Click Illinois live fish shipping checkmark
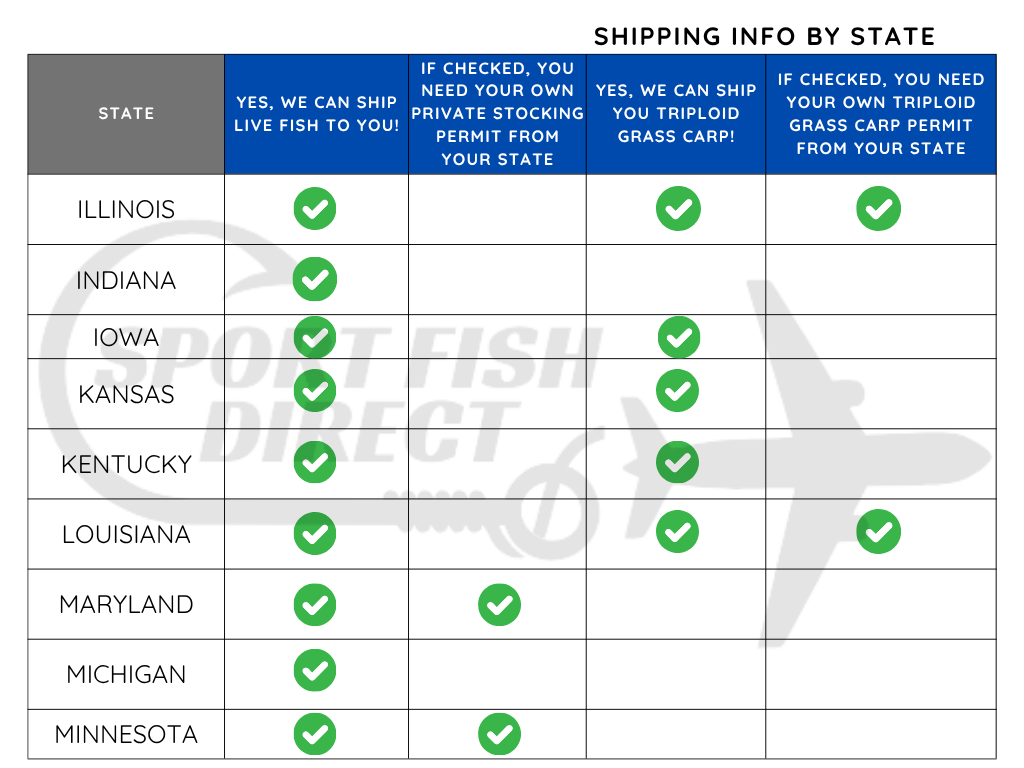Screen dimensions: 1024x768 315,209
